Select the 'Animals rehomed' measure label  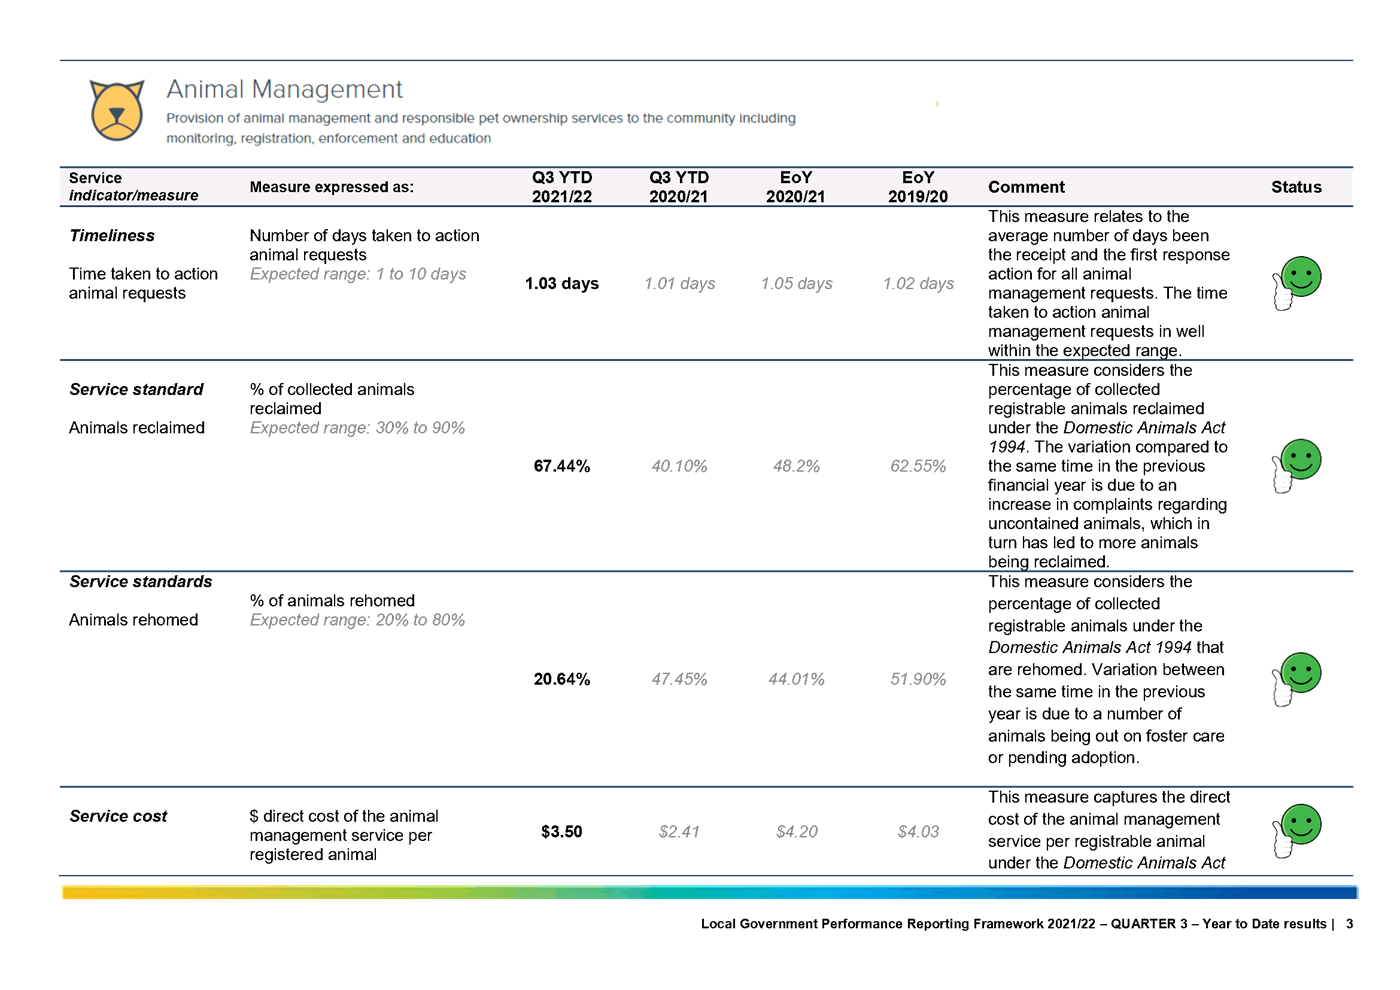coord(133,620)
